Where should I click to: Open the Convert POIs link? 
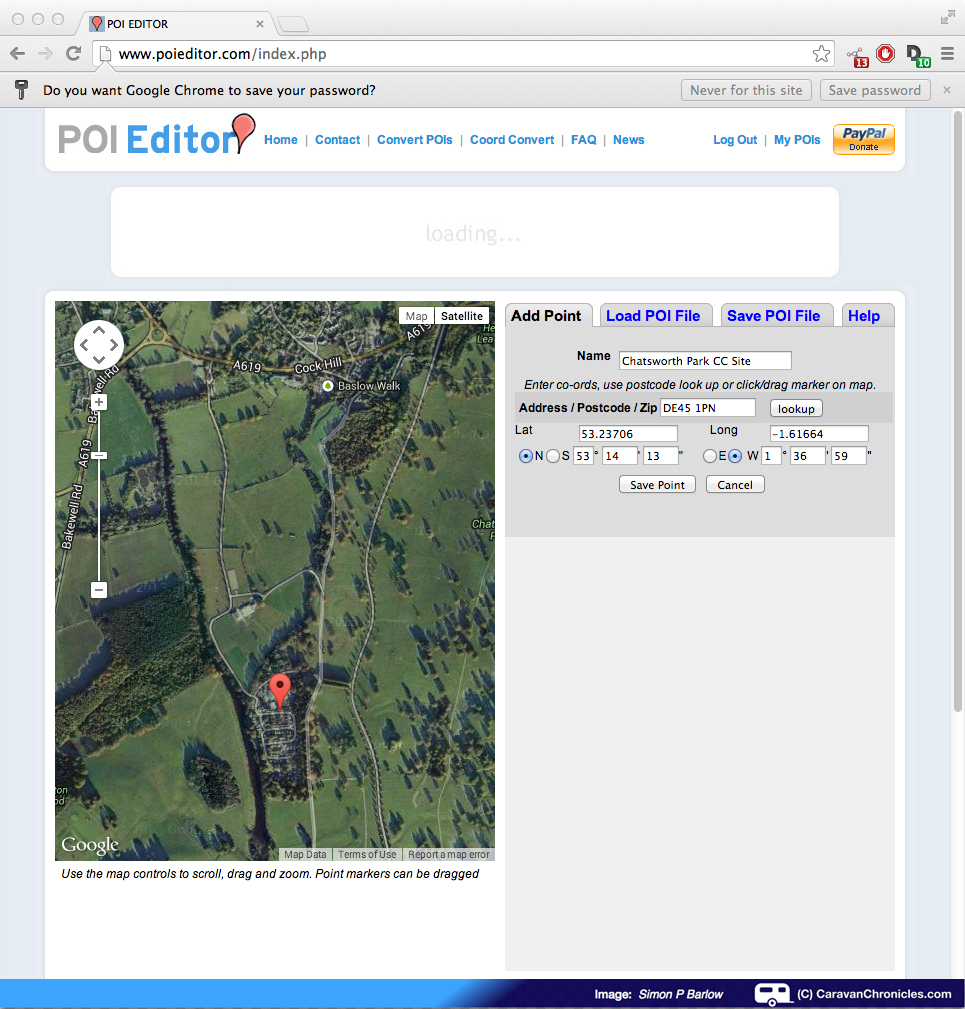coord(414,140)
